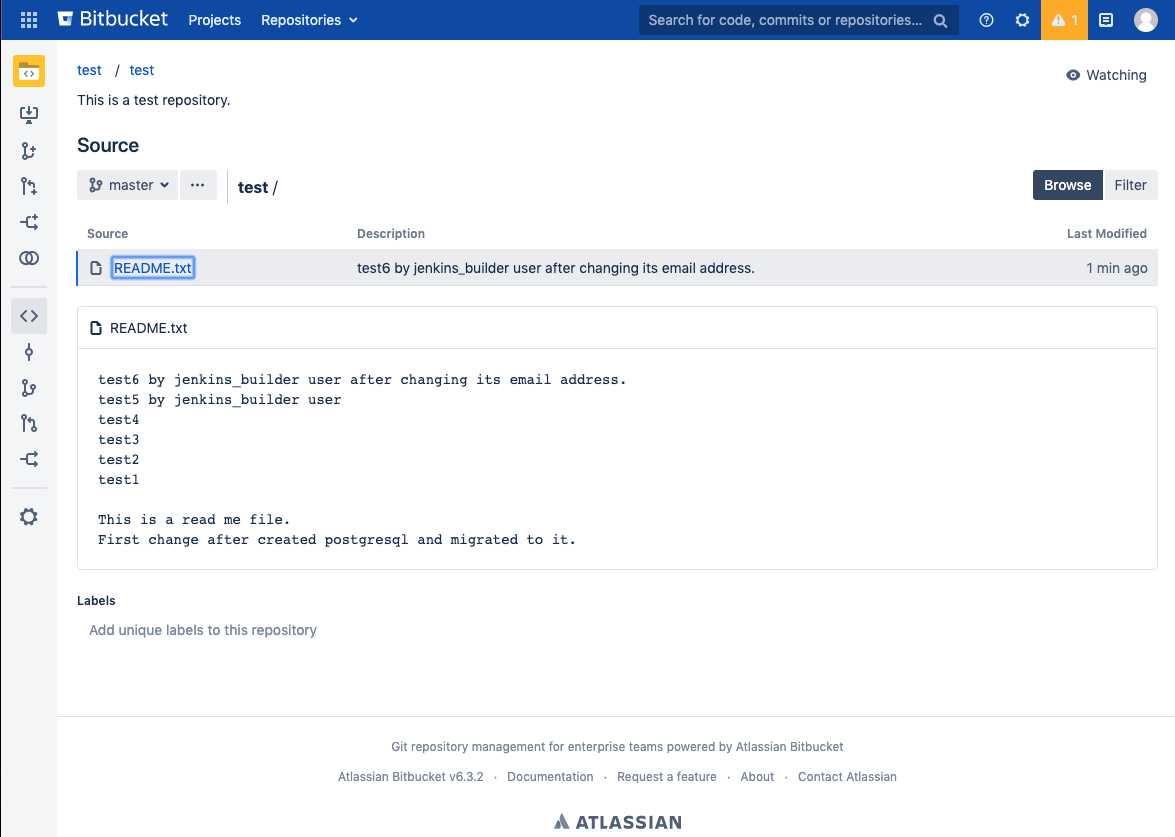Open the Pull requests navigation icon
Viewport: 1175px width, 837px height.
click(x=29, y=424)
